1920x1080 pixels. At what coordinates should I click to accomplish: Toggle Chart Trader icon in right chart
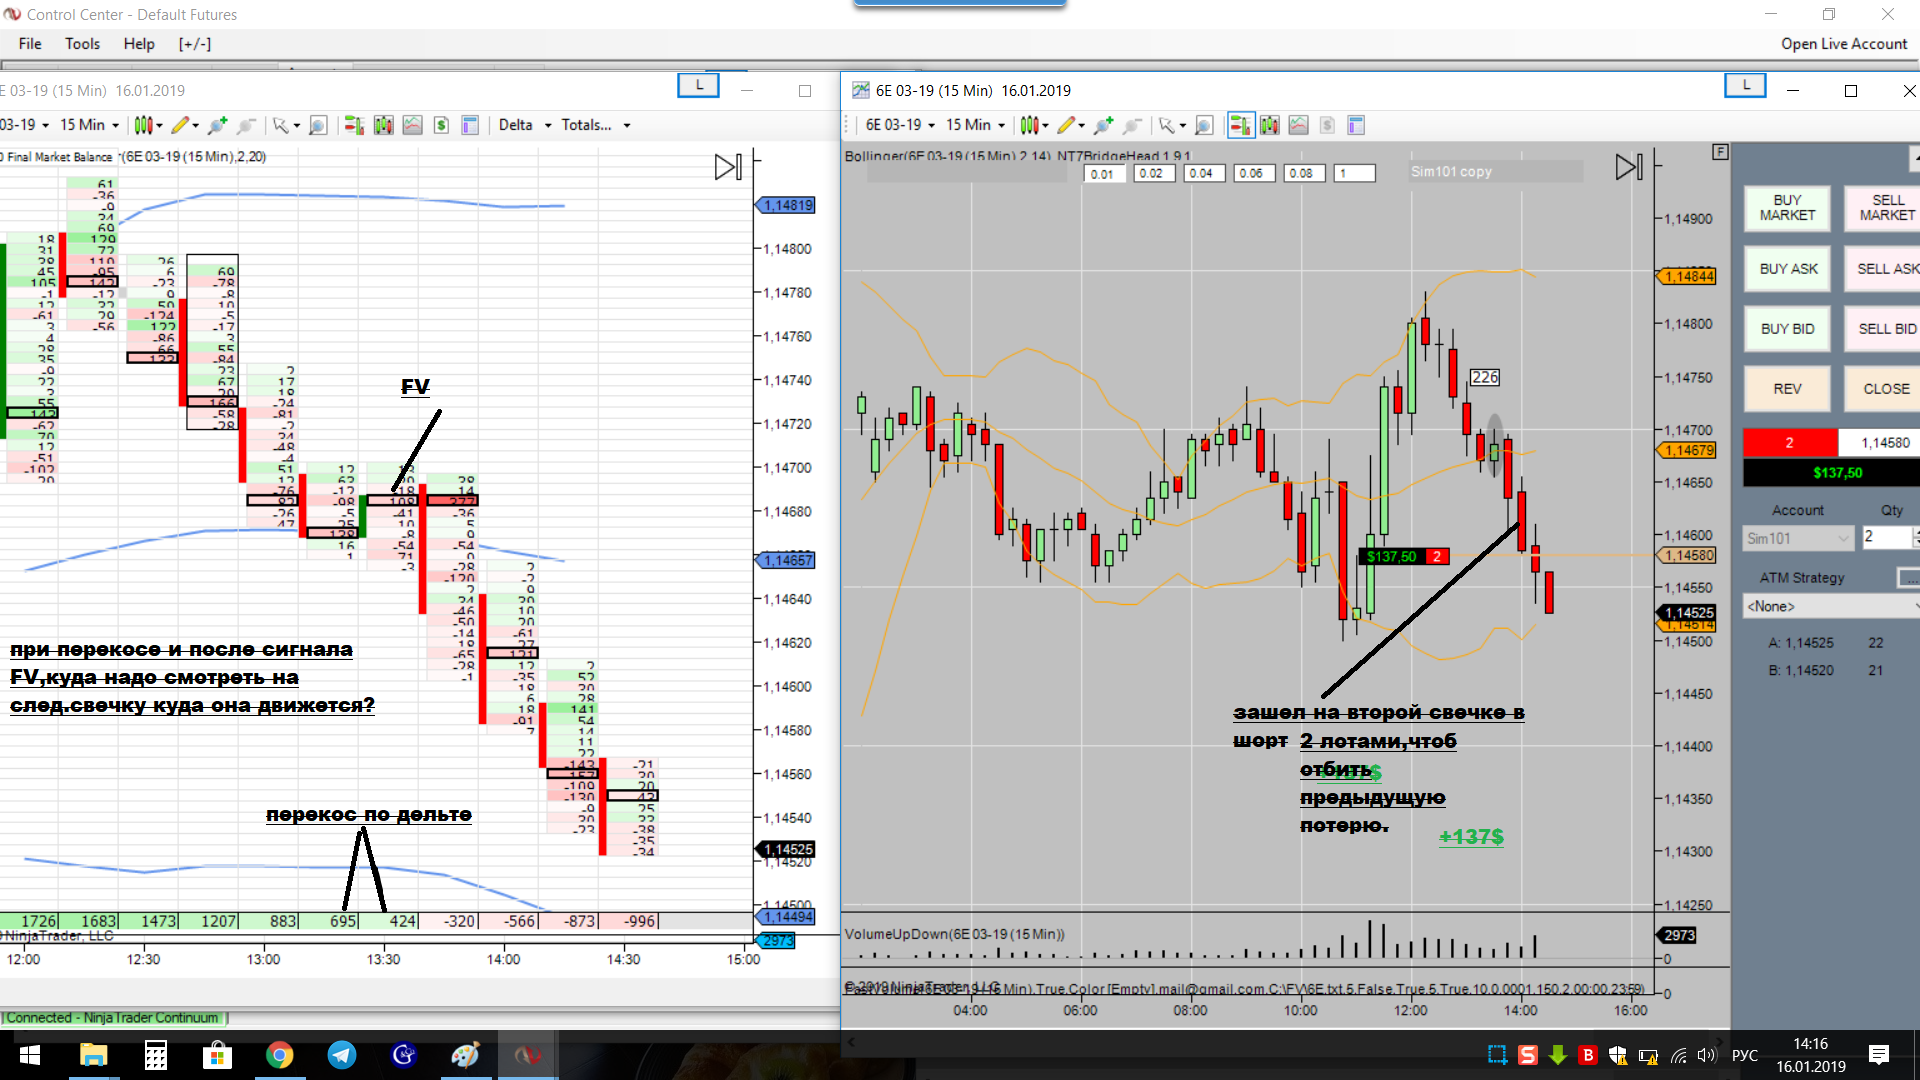click(x=1241, y=125)
